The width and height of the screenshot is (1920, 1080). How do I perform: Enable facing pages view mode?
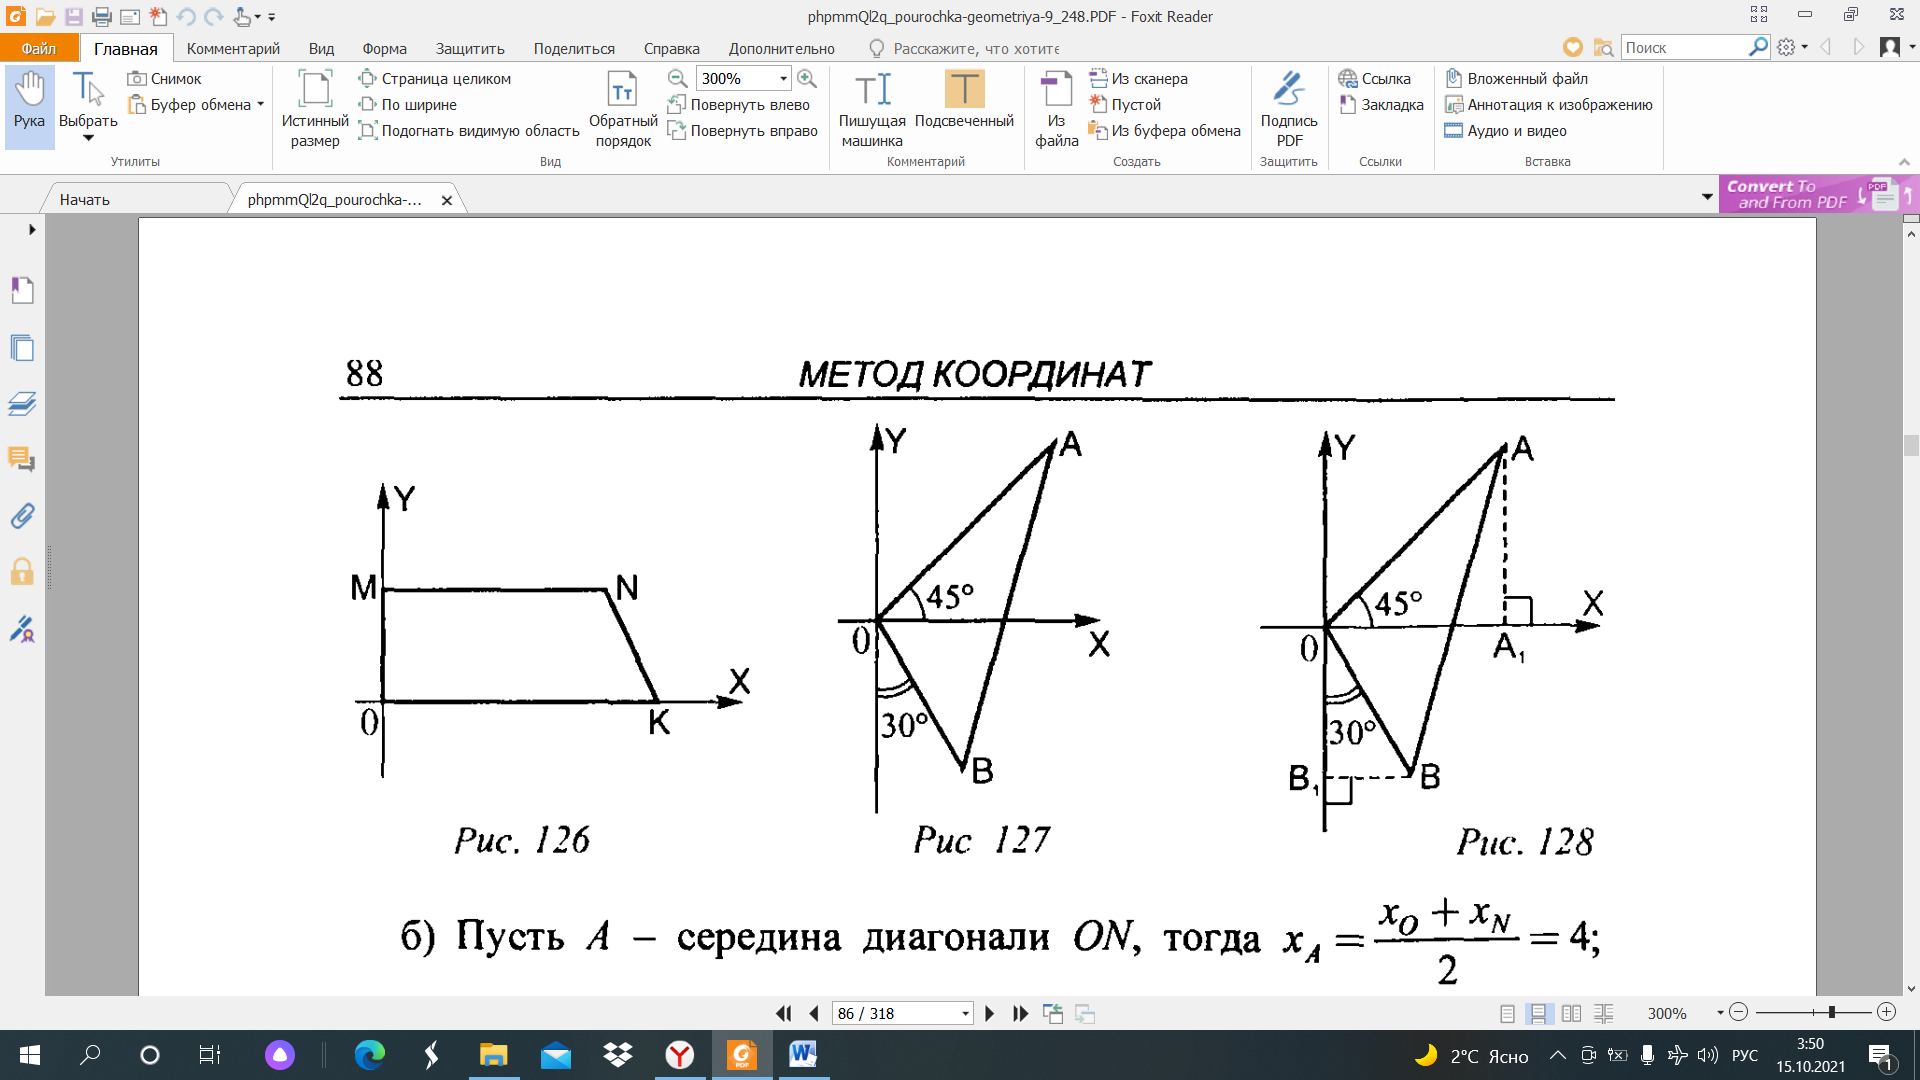point(1571,1013)
